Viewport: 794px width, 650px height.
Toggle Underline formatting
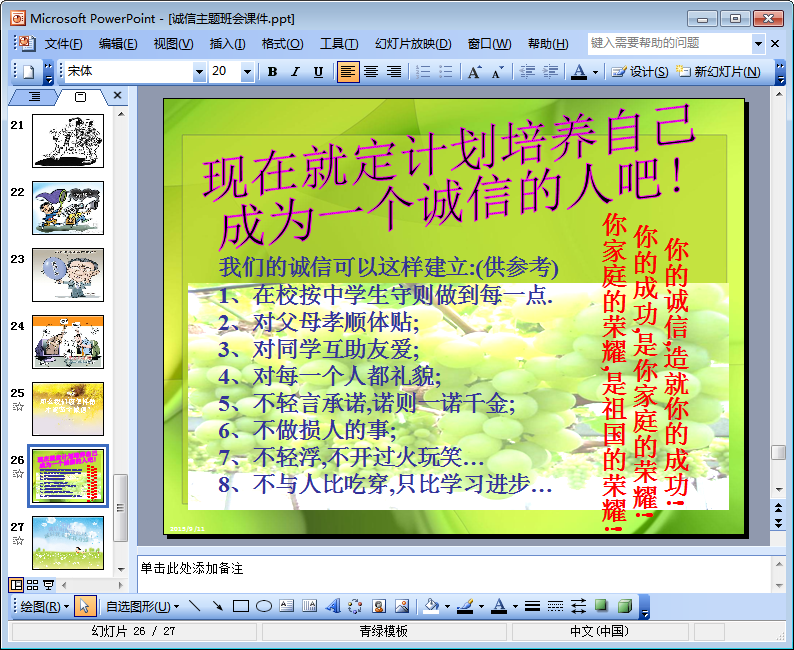318,72
